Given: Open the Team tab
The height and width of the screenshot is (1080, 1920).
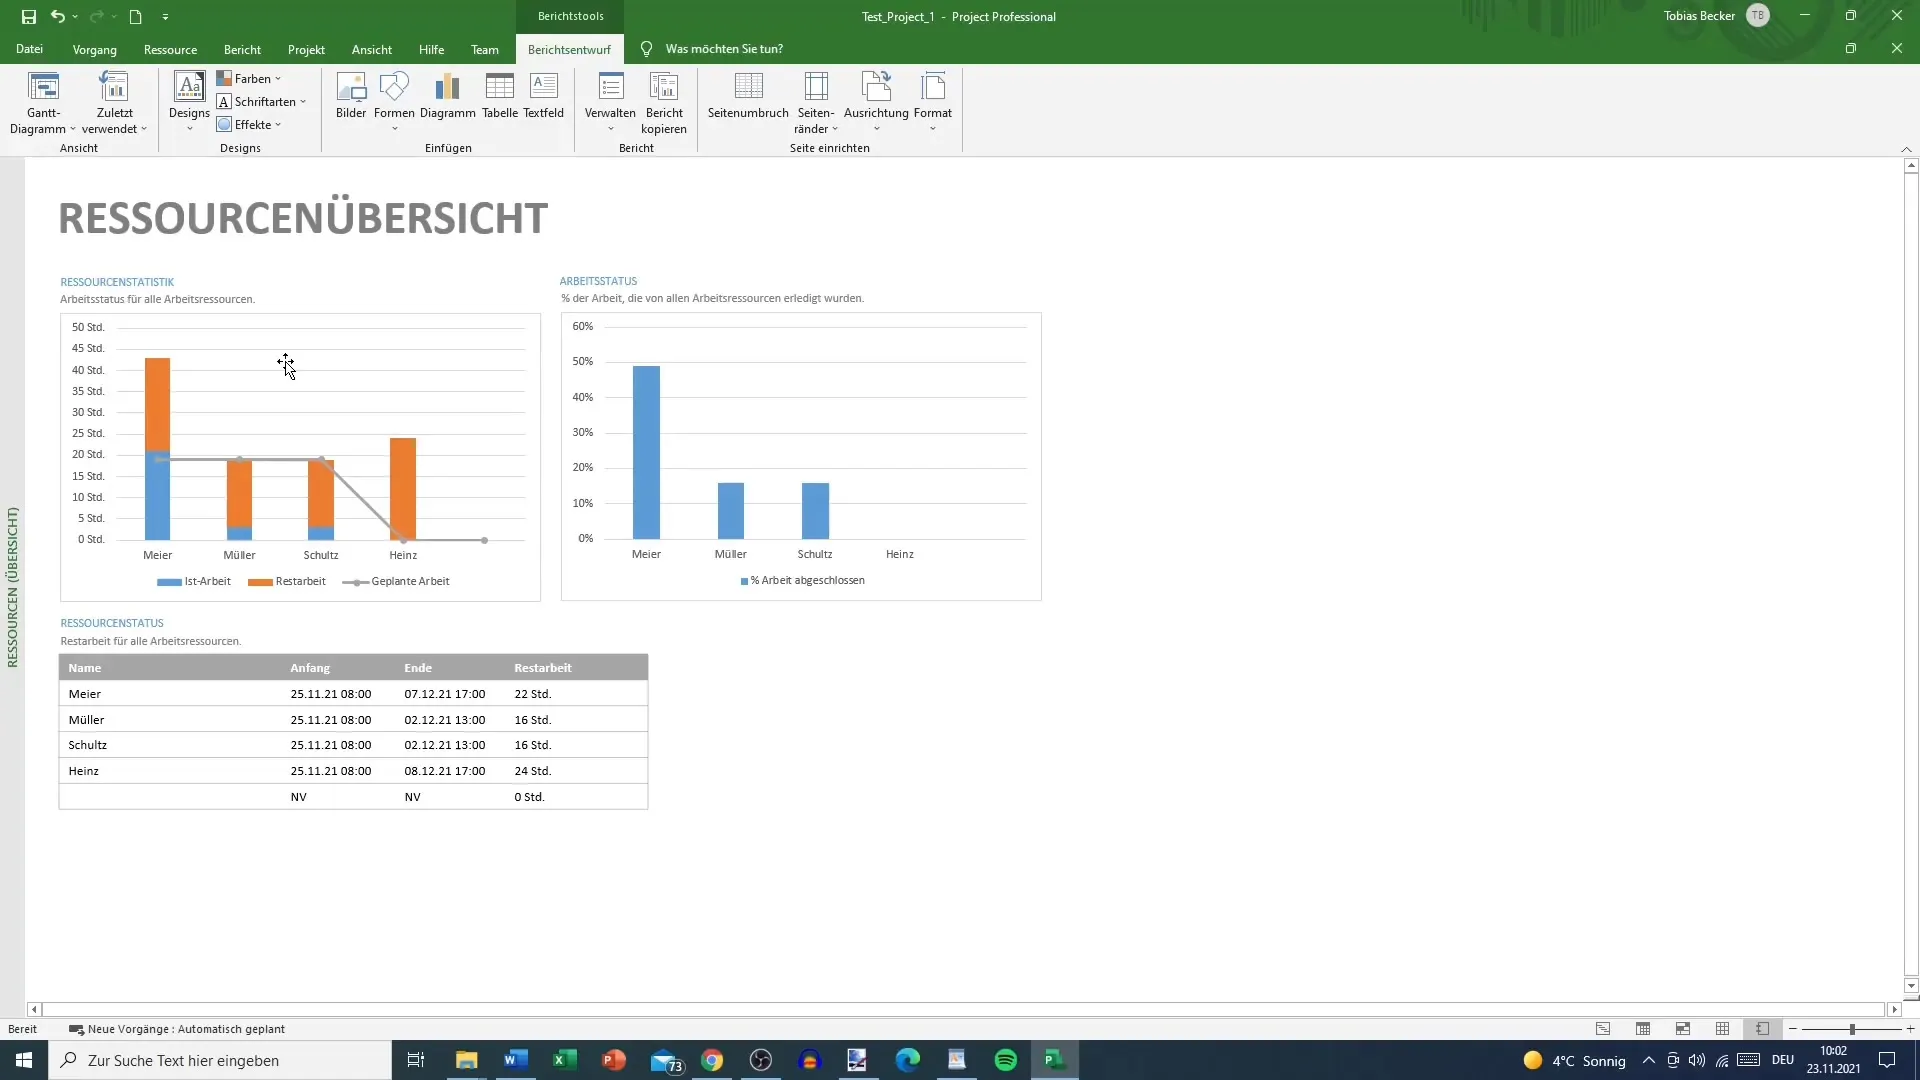Looking at the screenshot, I should (484, 49).
